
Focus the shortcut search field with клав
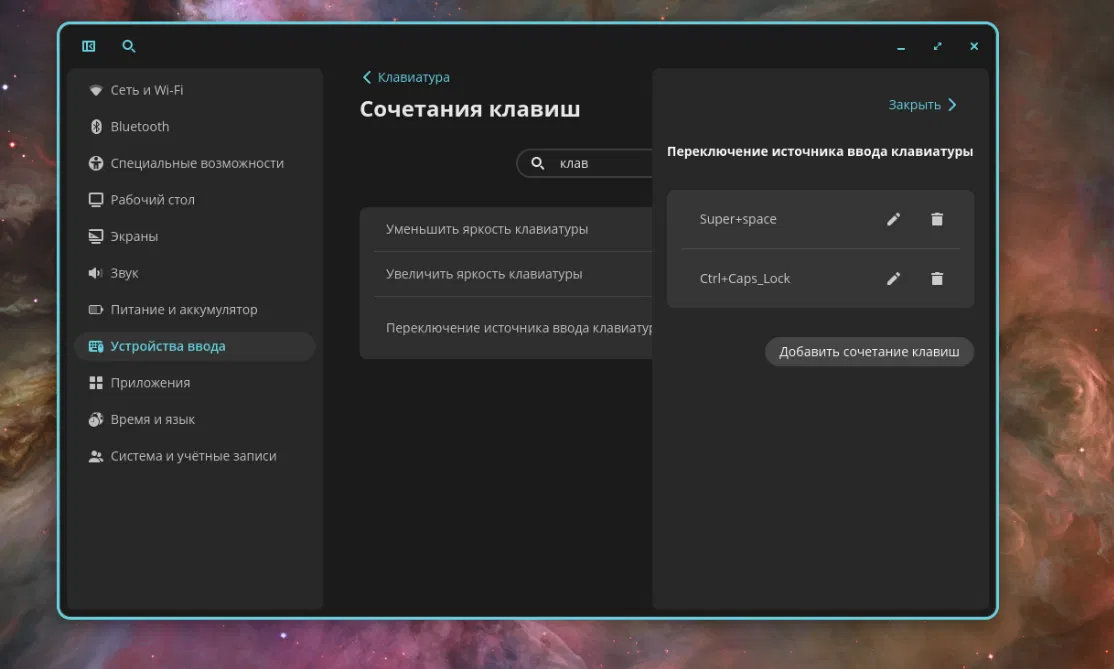click(585, 163)
